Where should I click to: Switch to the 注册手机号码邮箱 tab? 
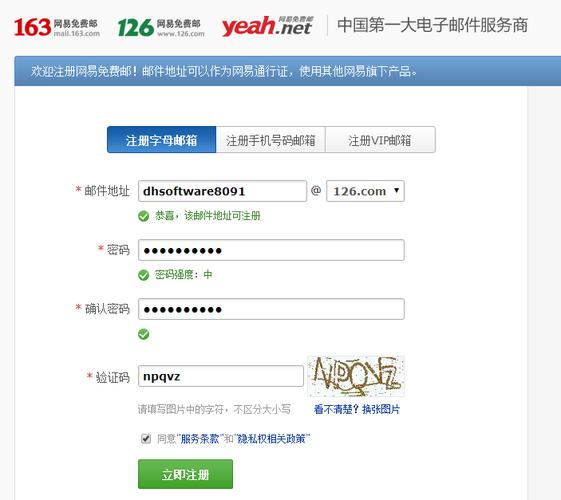[270, 140]
